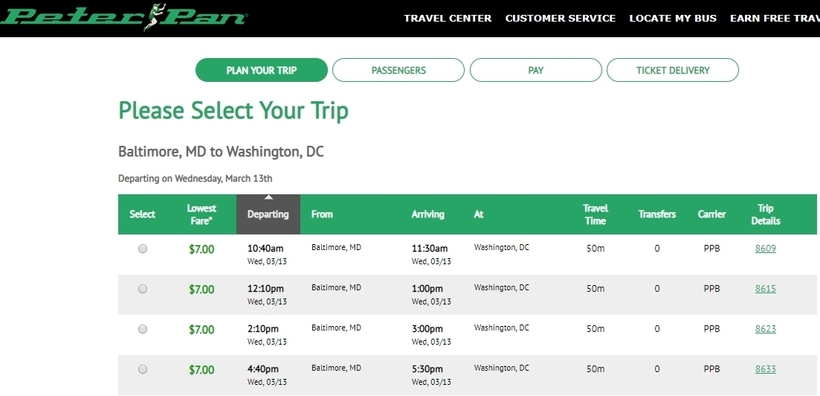
Task: Pick the 4:40pm departure radio button
Action: click(142, 369)
